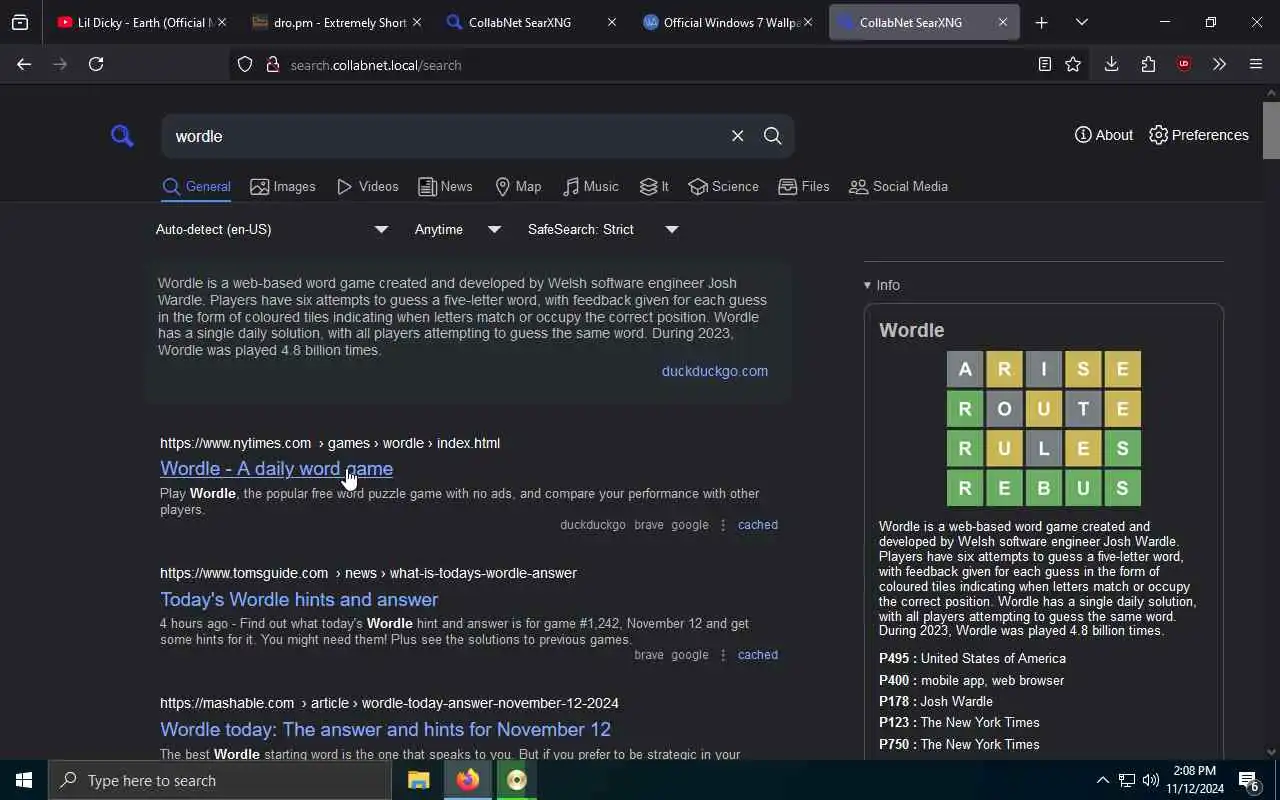This screenshot has height=800, width=1280.
Task: Click the Windows taskbar search box
Action: [x=220, y=780]
